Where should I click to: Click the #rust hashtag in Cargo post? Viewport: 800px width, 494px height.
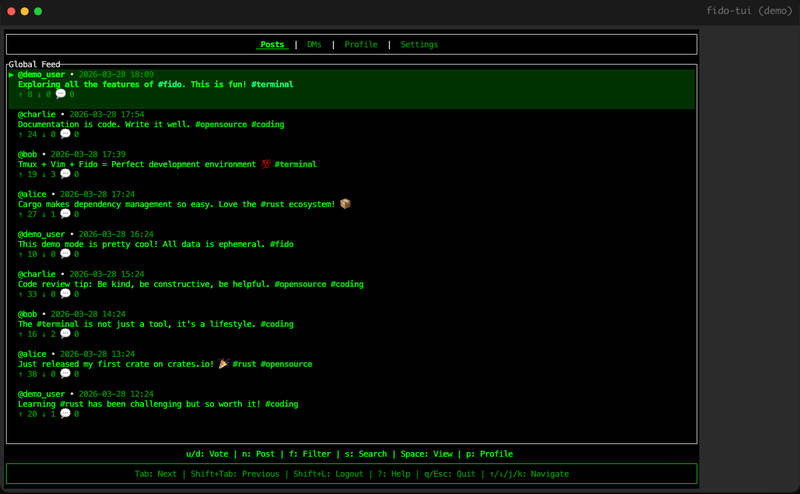point(272,204)
